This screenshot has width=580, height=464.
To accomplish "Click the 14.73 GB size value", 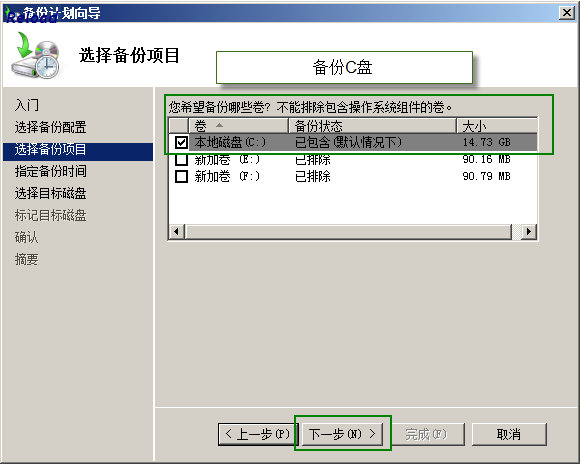I will (486, 142).
